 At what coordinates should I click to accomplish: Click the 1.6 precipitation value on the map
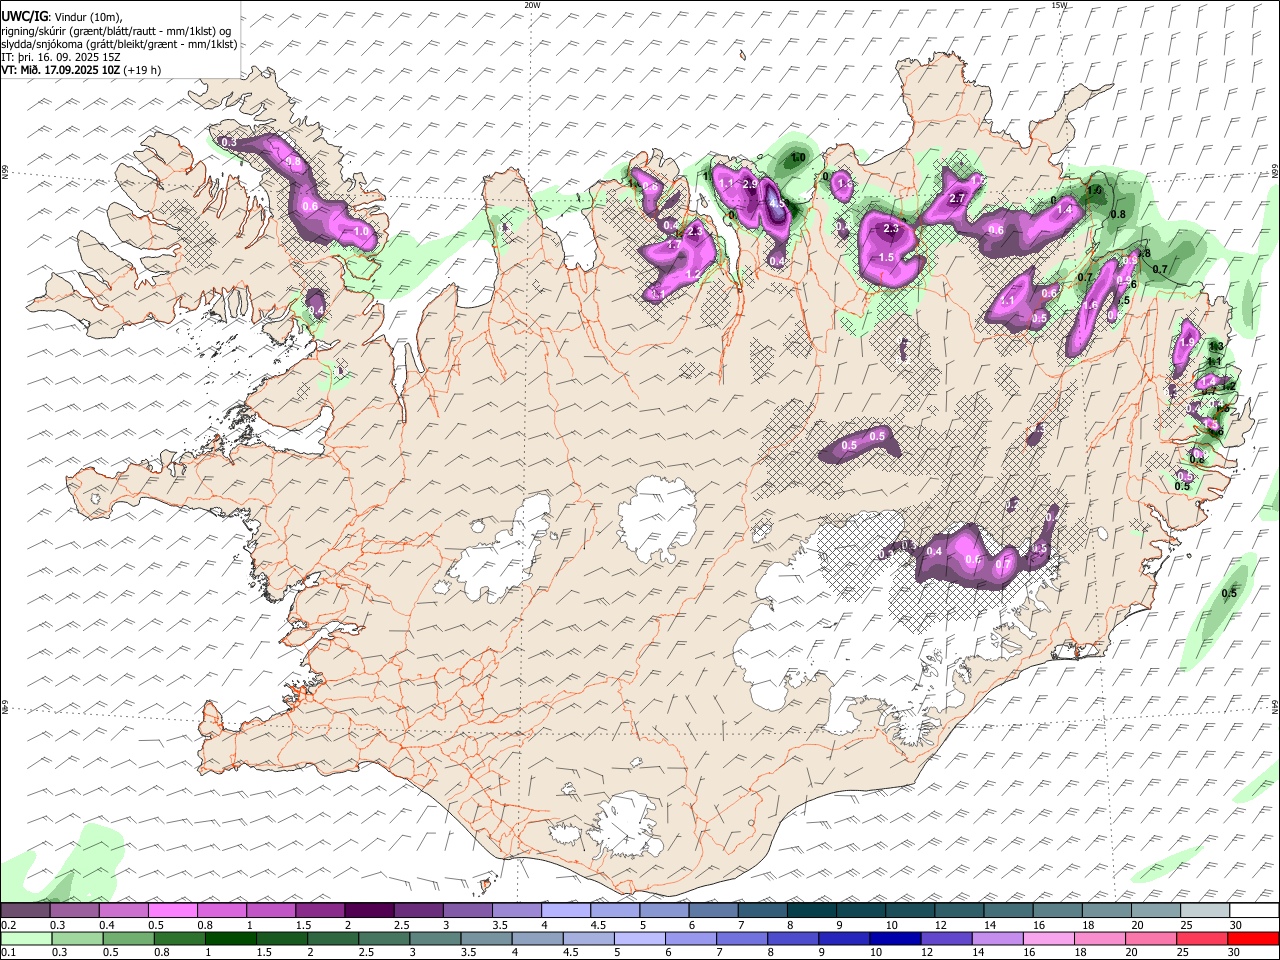tap(1091, 306)
